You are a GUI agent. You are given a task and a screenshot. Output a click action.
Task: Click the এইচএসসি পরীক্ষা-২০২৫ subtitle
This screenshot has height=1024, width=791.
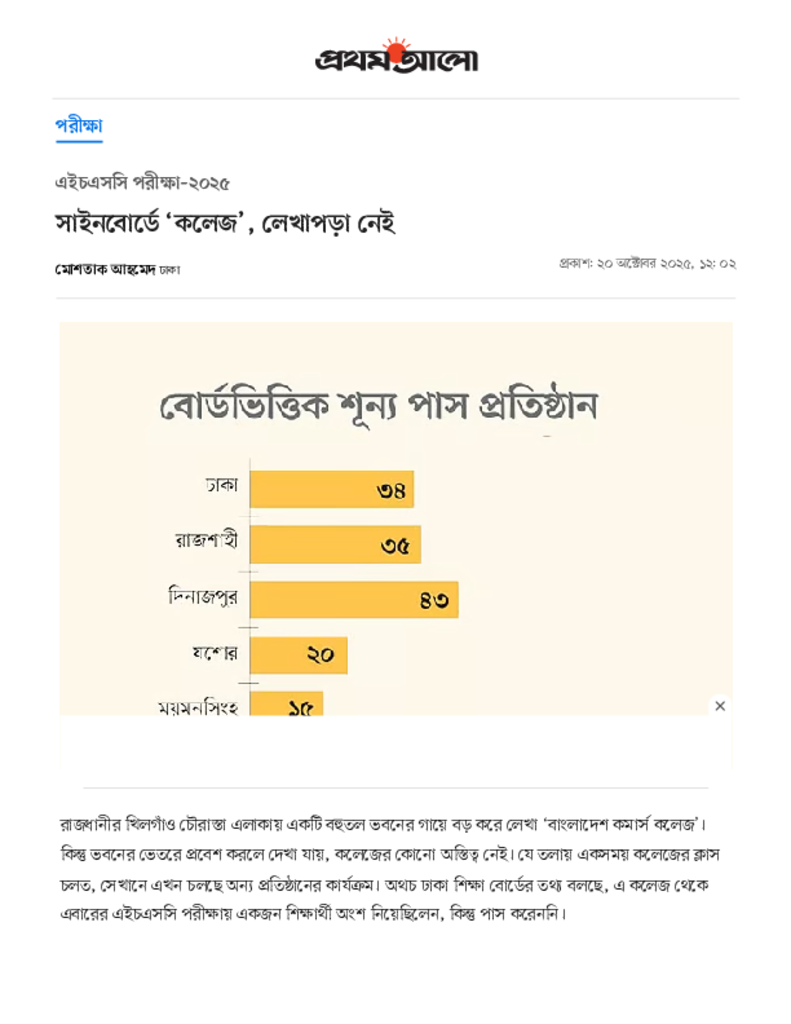(143, 183)
